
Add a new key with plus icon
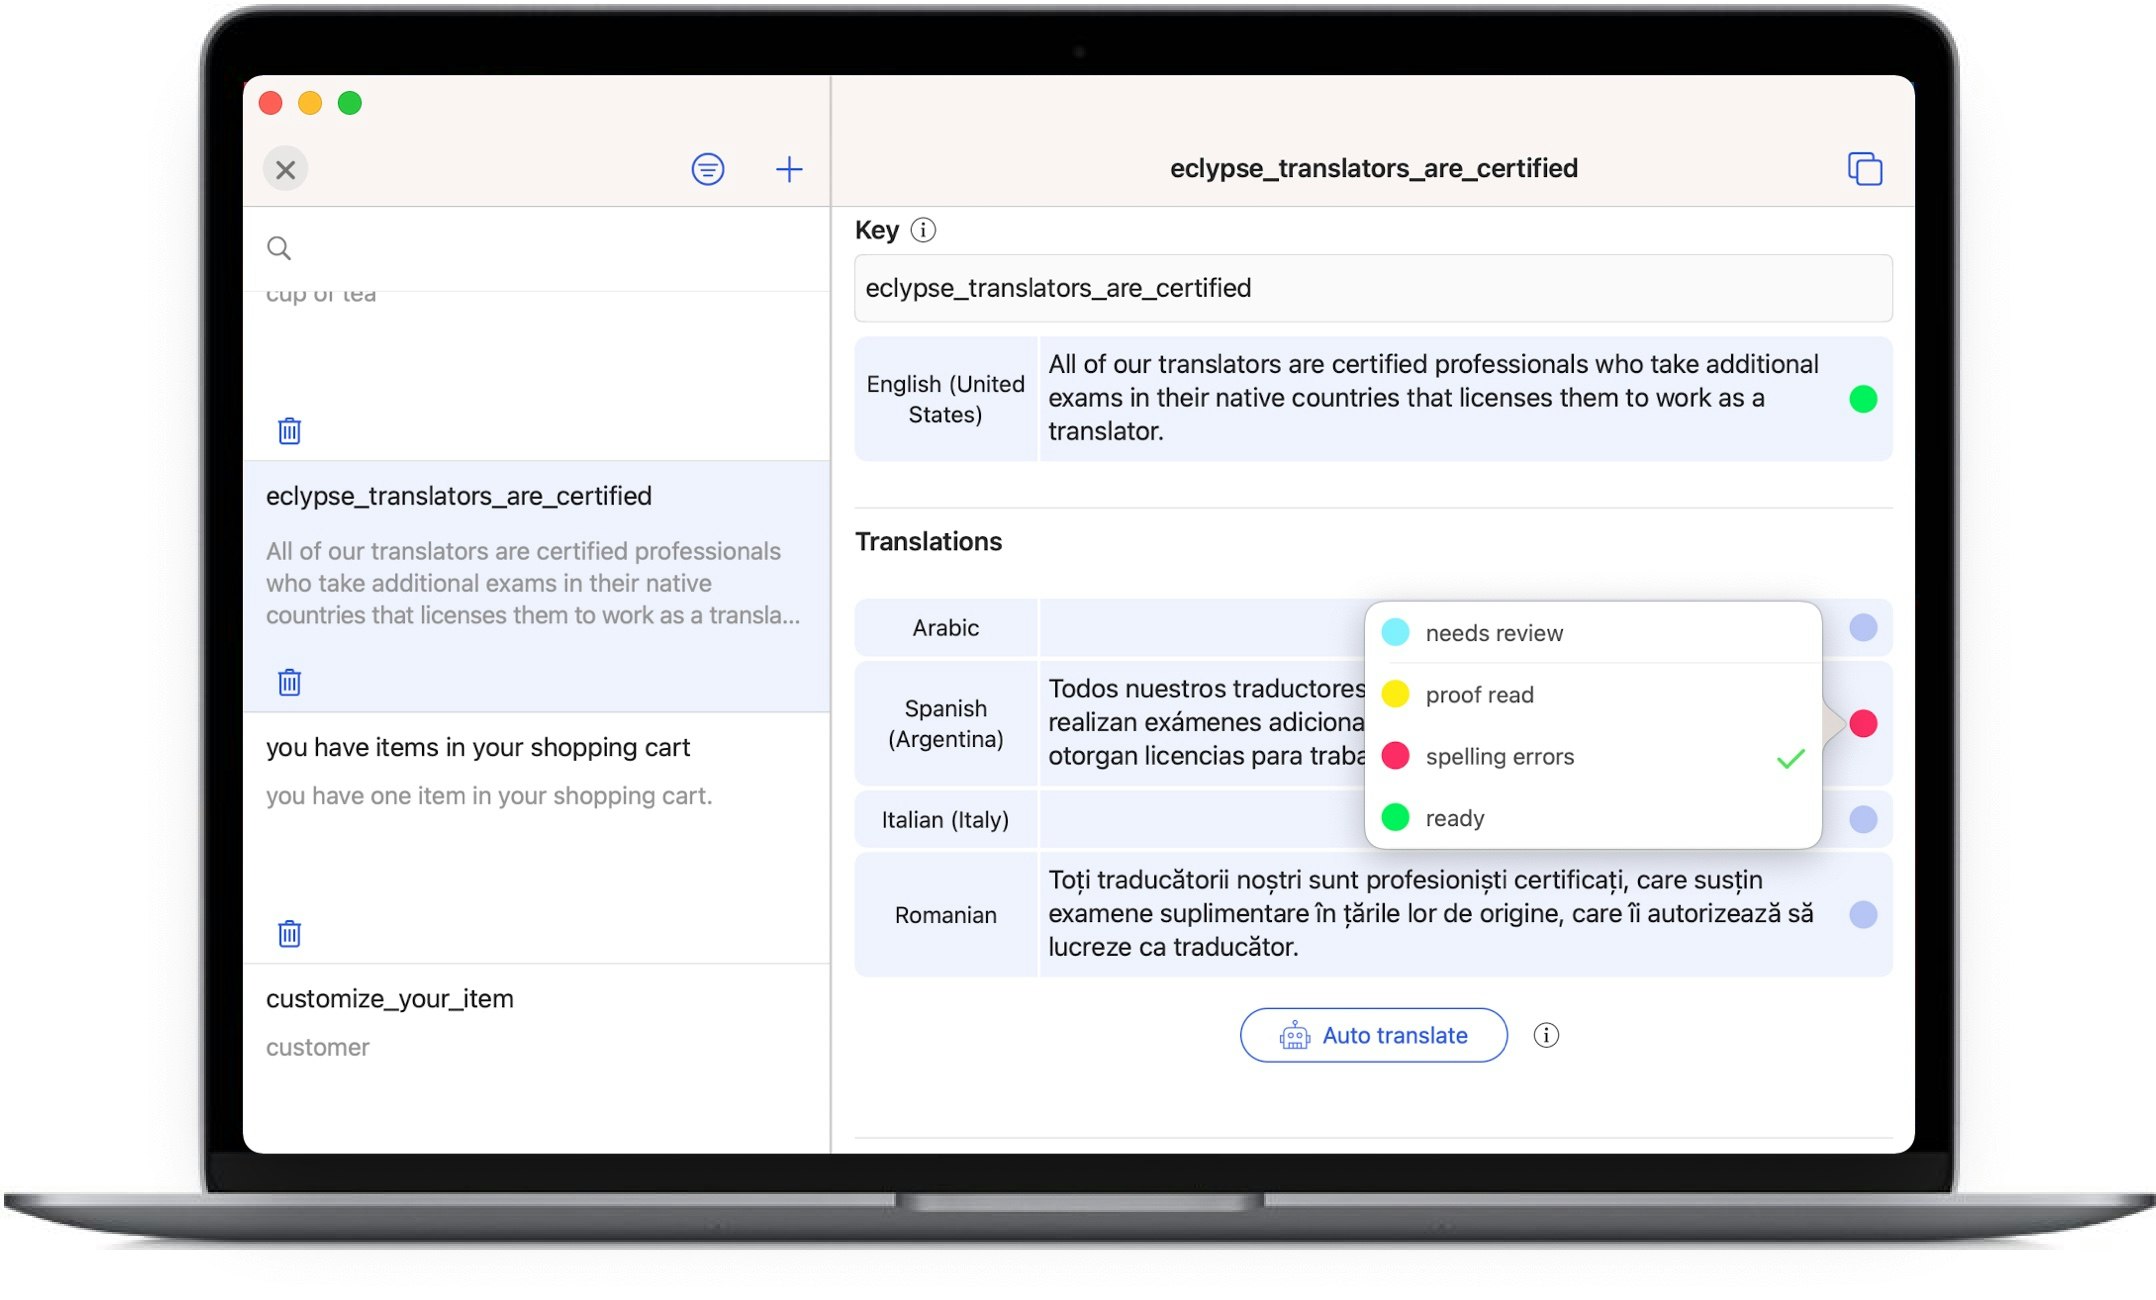tap(789, 169)
